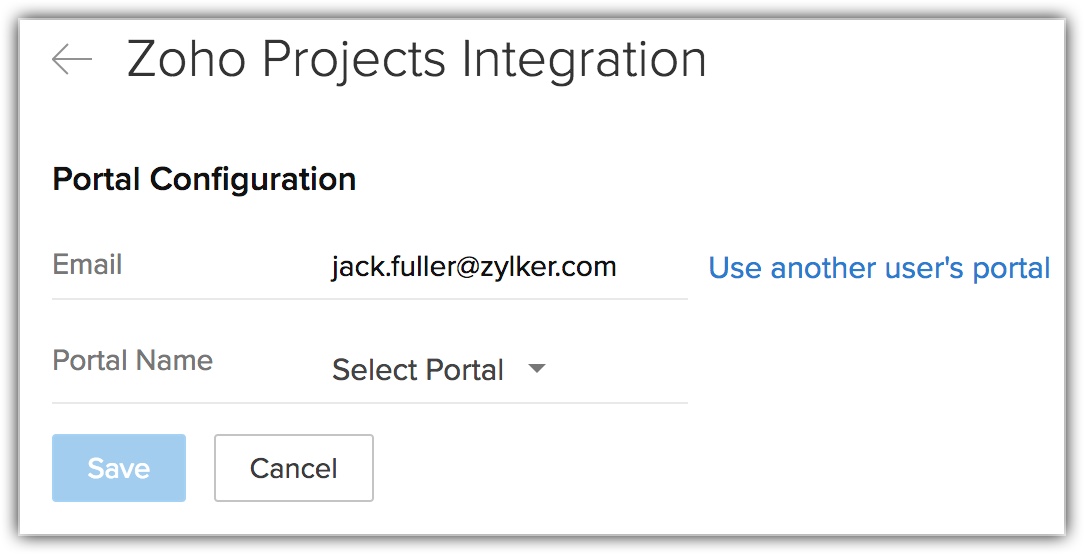Click the Zoho Projects Integration page title
1084x554 pixels.
416,60
